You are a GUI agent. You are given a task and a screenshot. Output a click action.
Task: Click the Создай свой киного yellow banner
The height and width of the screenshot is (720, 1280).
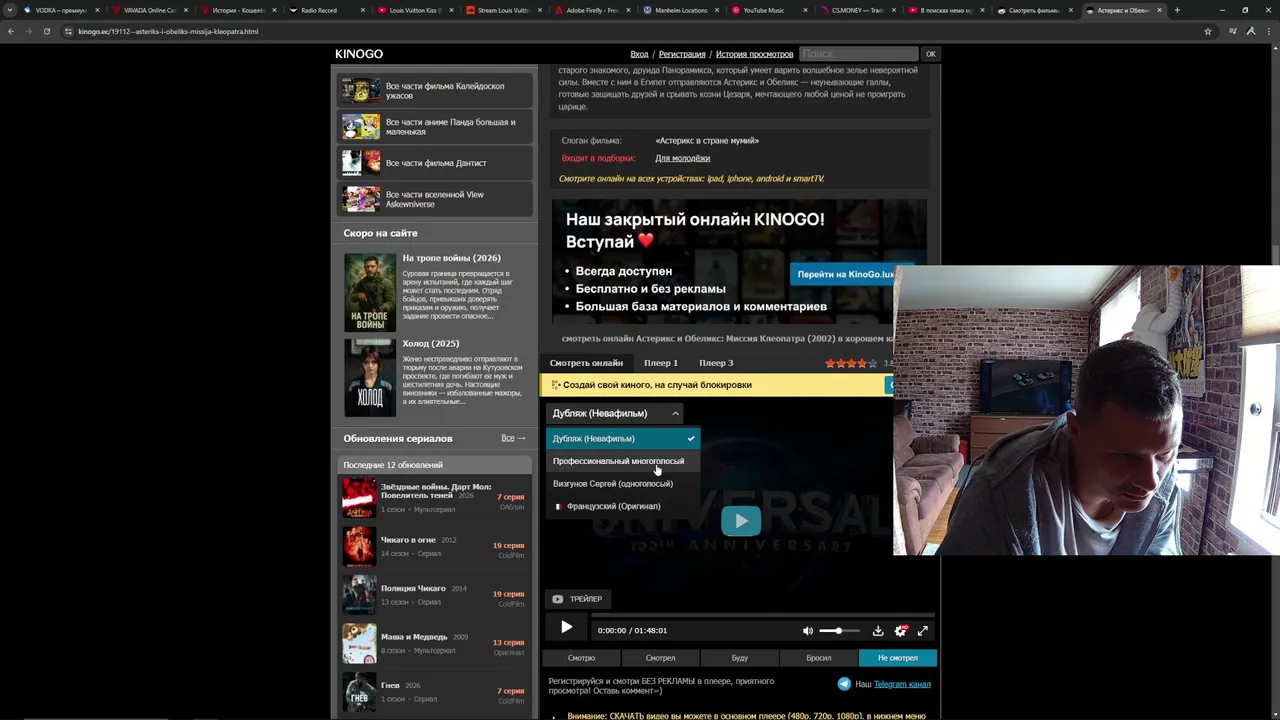point(716,385)
